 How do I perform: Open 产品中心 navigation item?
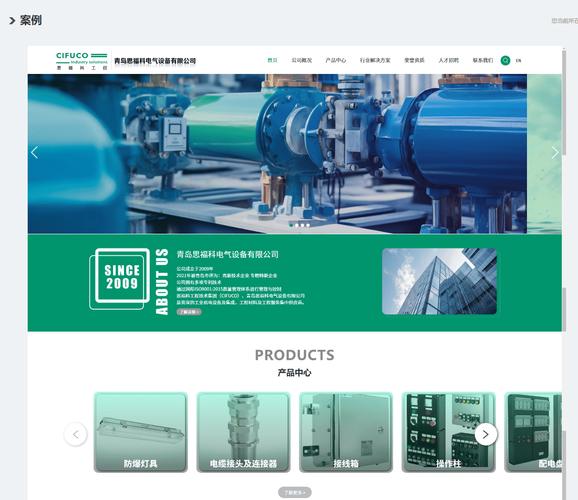click(x=335, y=60)
